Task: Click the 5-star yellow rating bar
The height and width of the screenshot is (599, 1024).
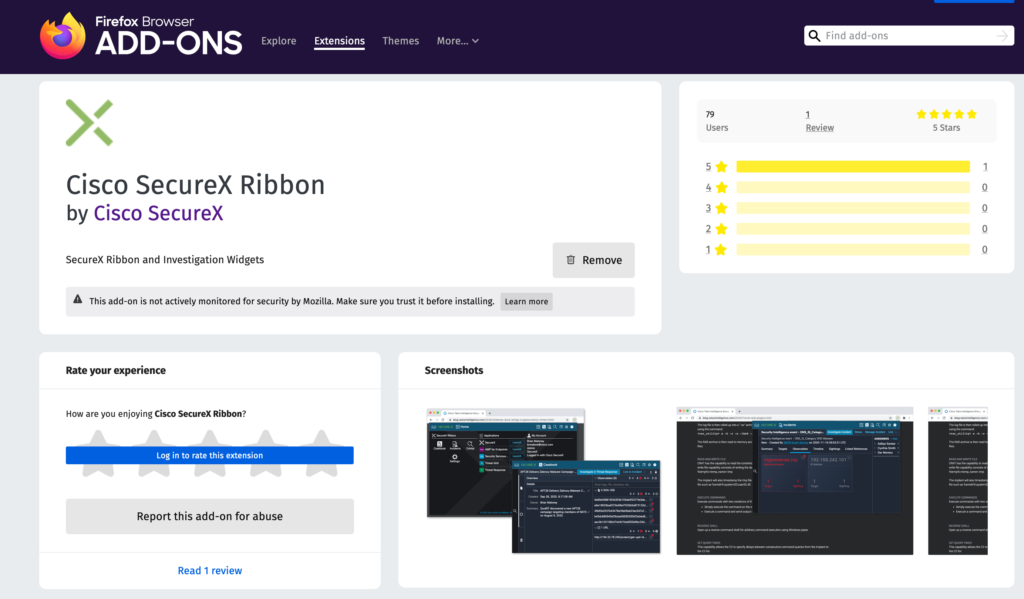Action: [x=852, y=167]
